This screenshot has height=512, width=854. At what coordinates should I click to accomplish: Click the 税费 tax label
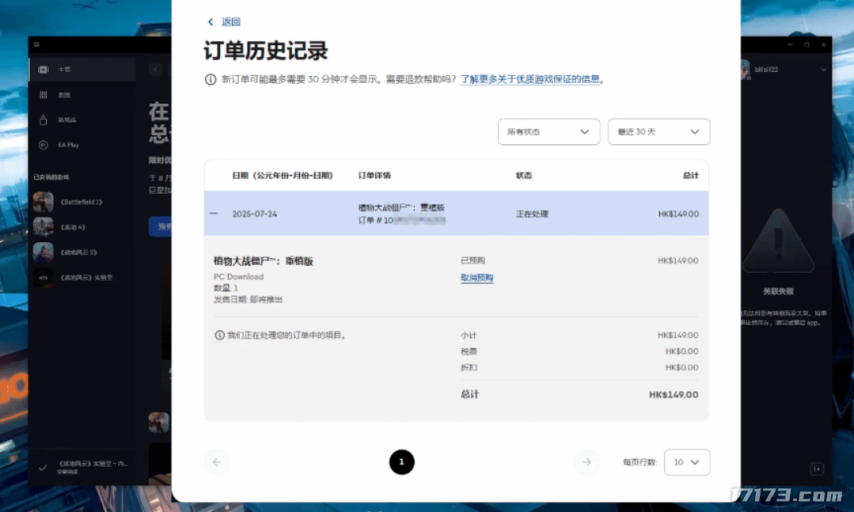468,351
